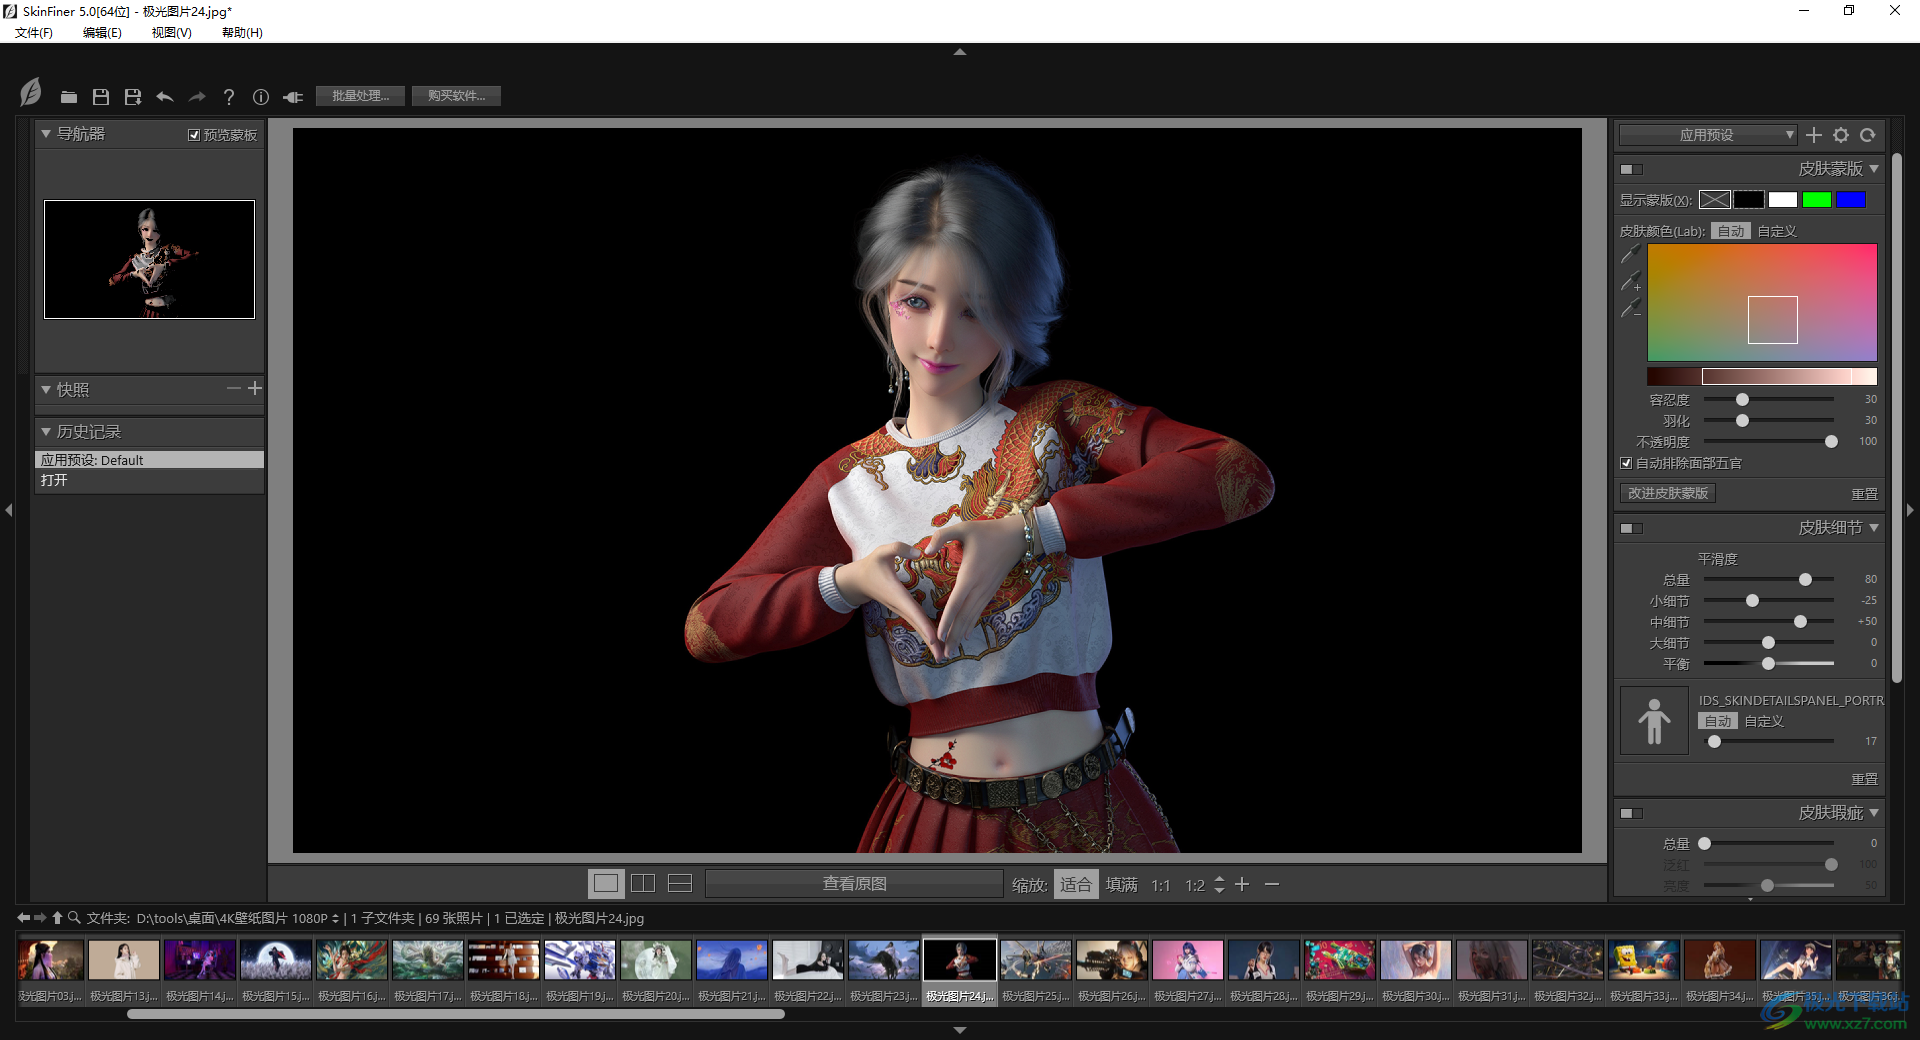1920x1040 pixels.
Task: Reset the preset using the refresh icon
Action: coord(1868,135)
